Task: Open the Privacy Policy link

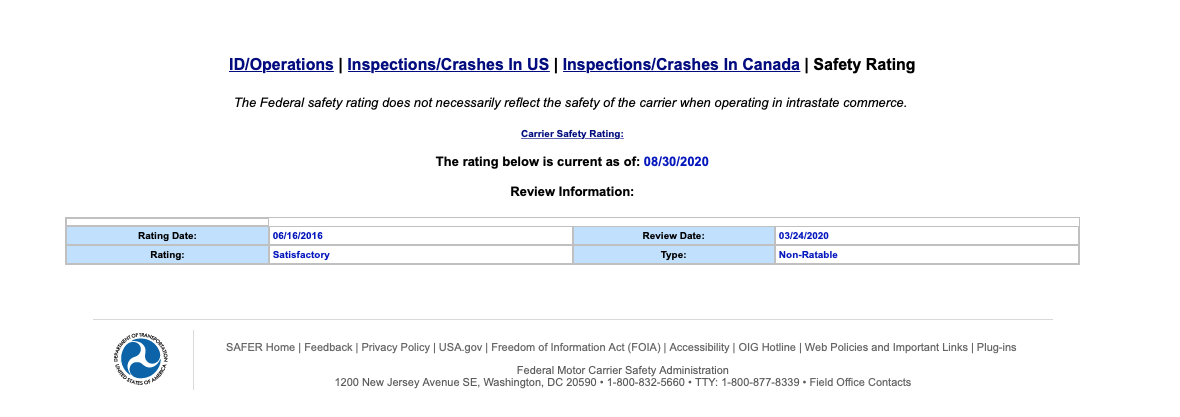Action: [x=395, y=347]
